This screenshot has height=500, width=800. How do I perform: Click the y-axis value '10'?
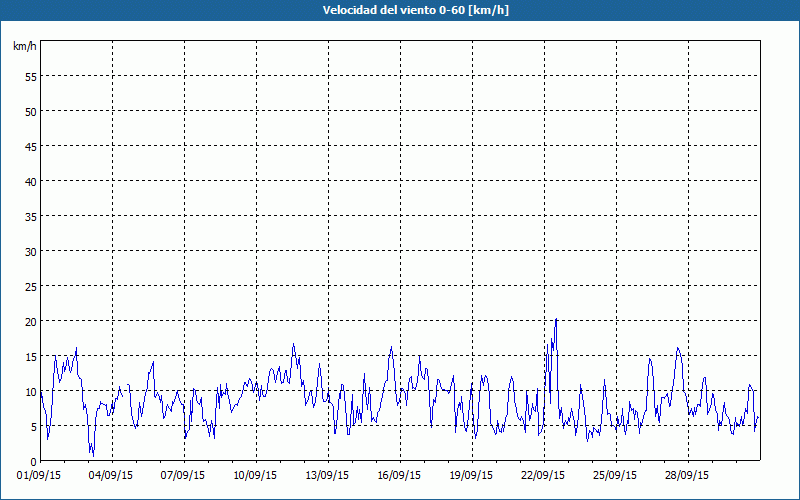point(31,392)
